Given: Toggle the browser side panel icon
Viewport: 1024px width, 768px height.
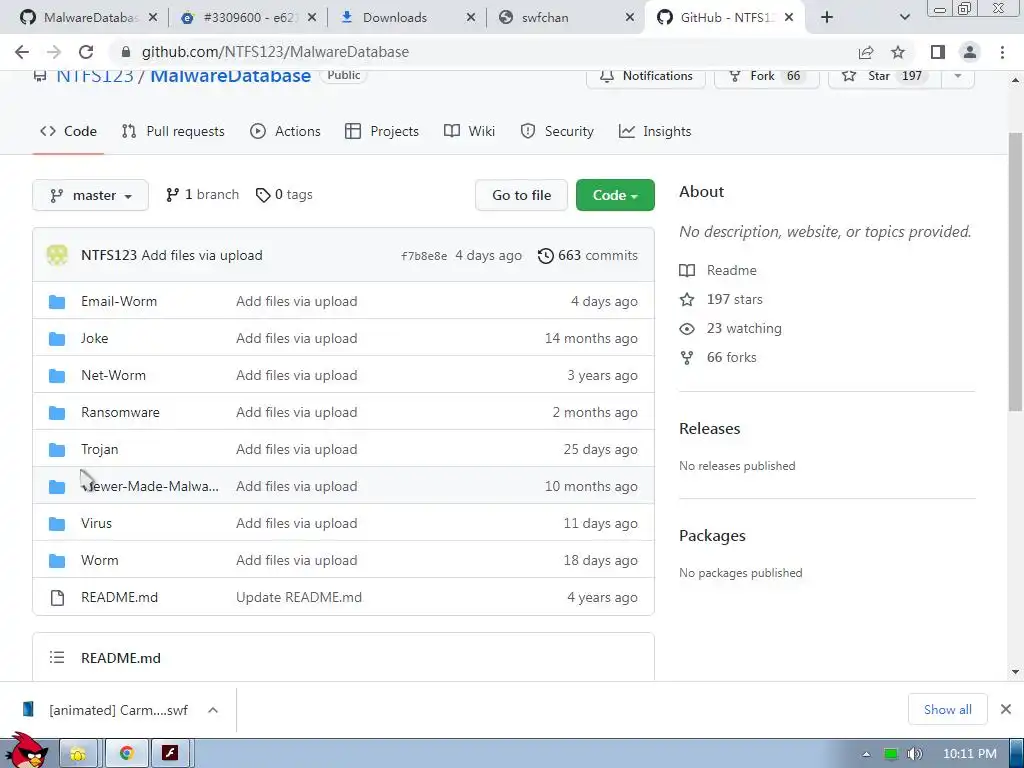Looking at the screenshot, I should (938, 52).
